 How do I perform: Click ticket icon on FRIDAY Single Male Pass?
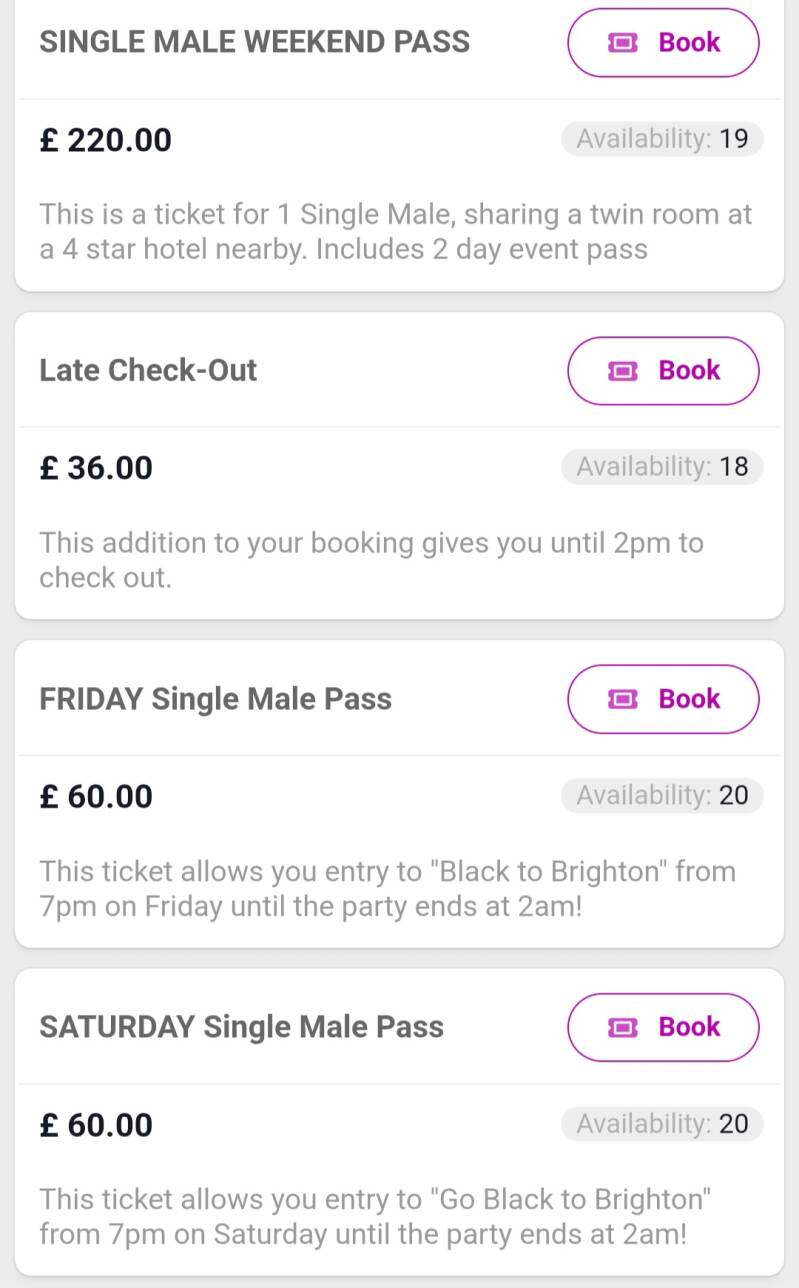click(622, 699)
